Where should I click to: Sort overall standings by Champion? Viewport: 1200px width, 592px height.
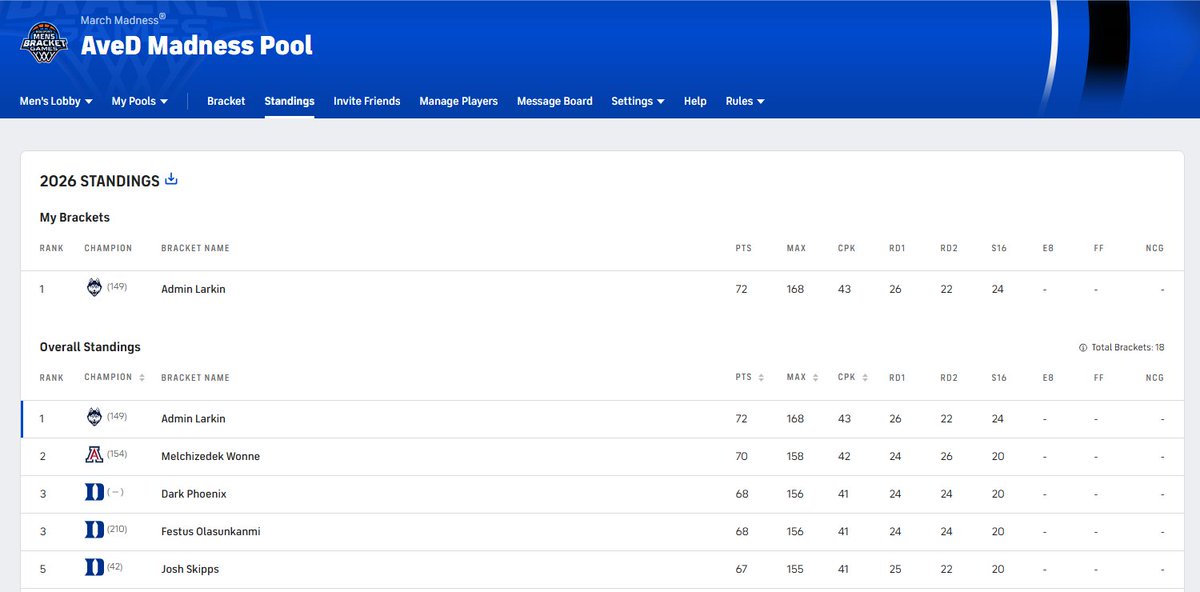pos(114,377)
